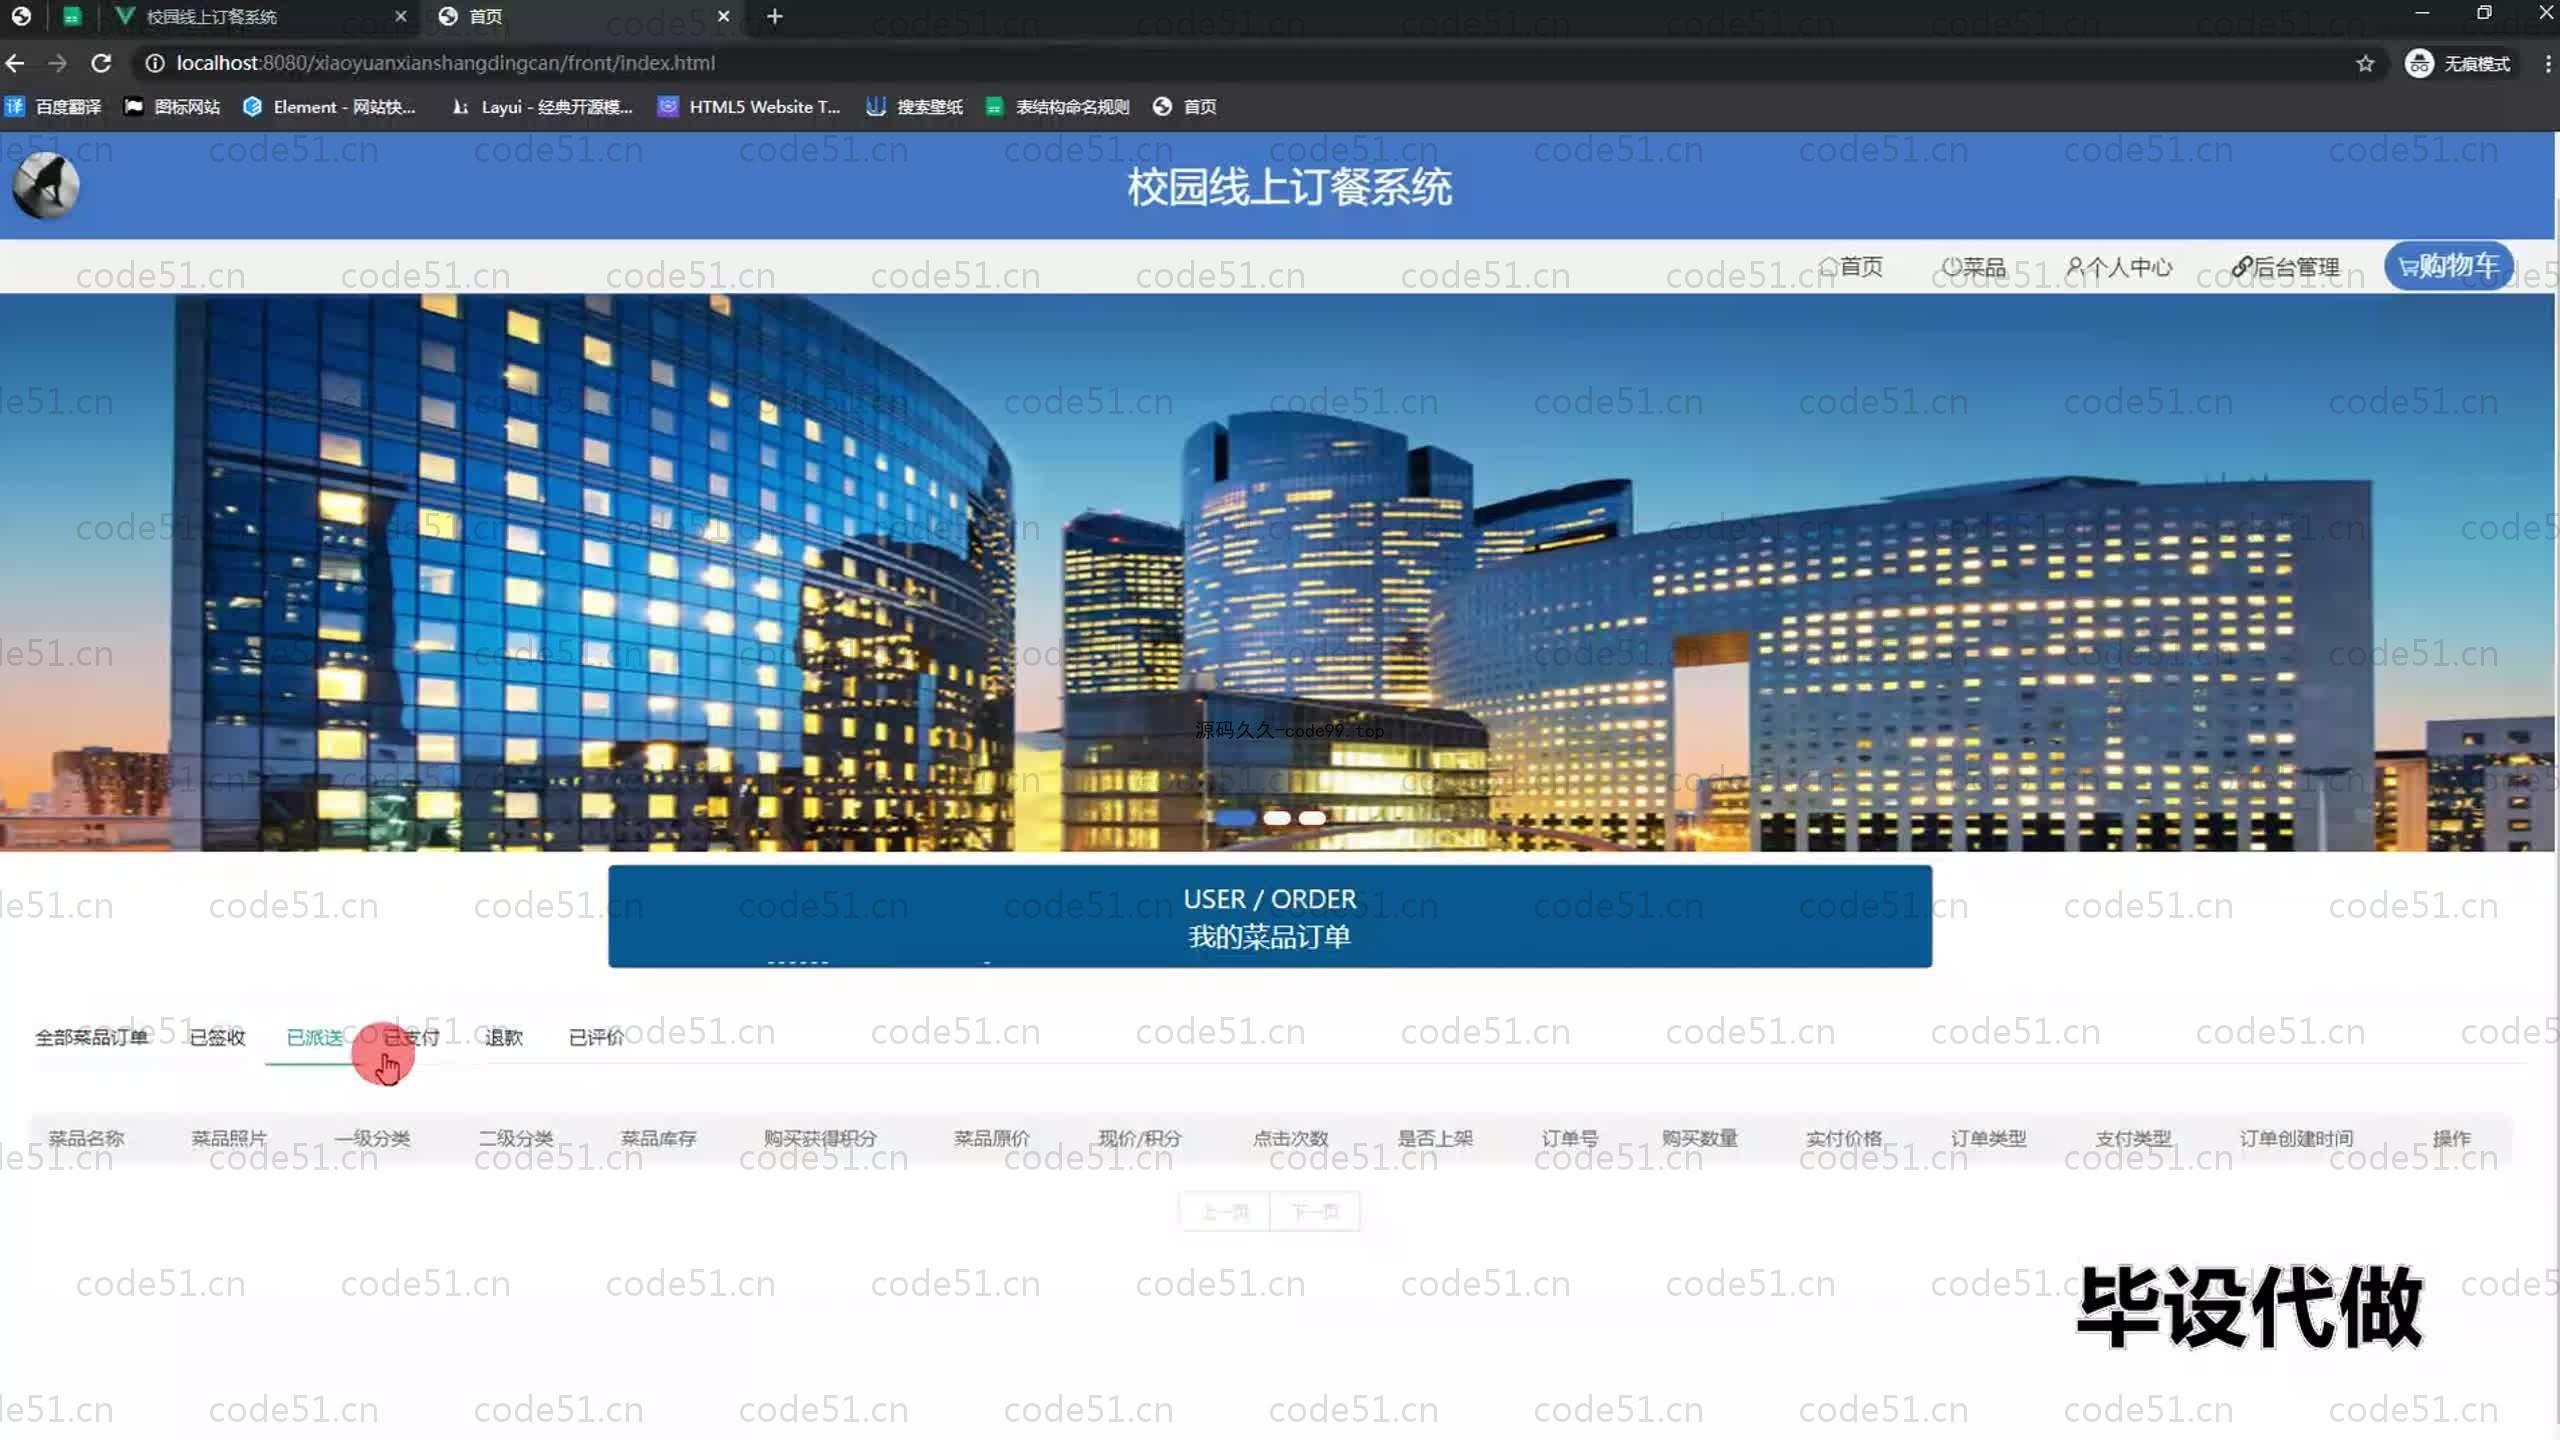The height and width of the screenshot is (1440, 2560).
Task: Click the 现价/积分 column header
Action: click(1140, 1138)
